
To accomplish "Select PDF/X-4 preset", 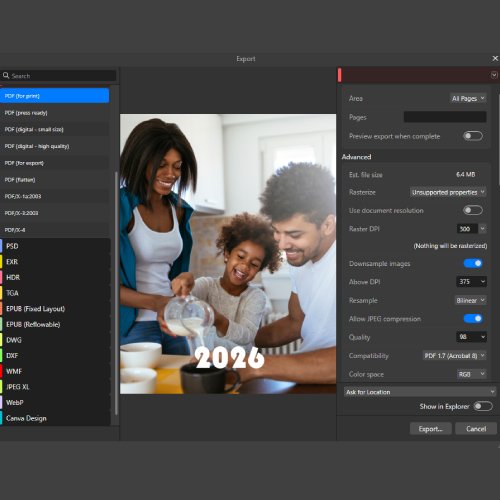I will click(x=55, y=230).
